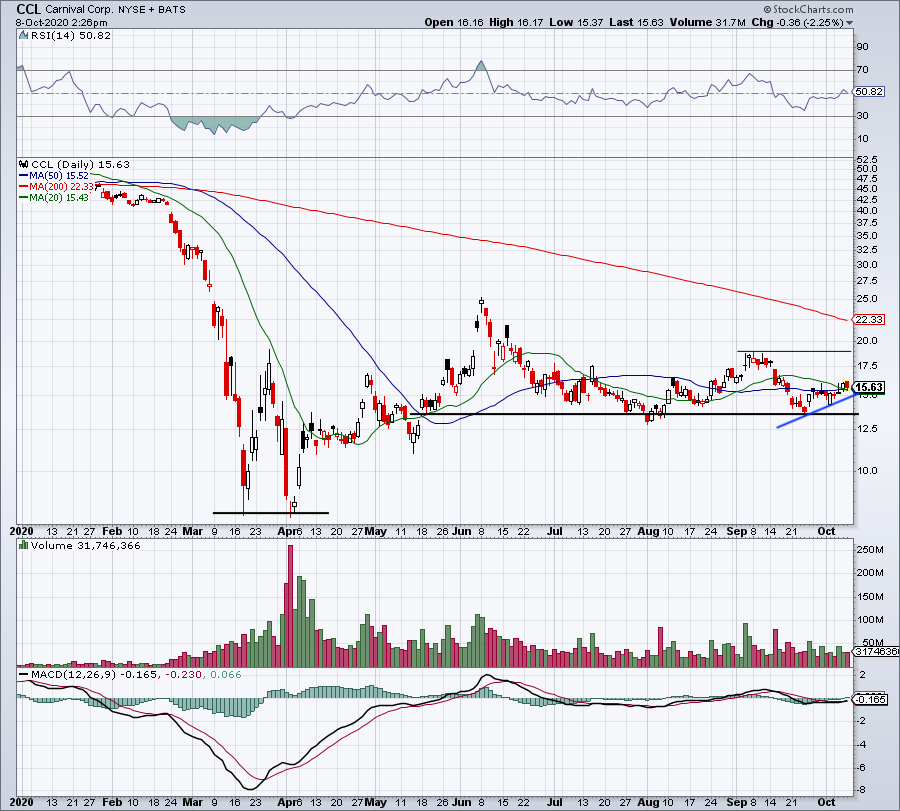Select the Sep date axis marker
This screenshot has width=900, height=811.
pyautogui.click(x=736, y=531)
